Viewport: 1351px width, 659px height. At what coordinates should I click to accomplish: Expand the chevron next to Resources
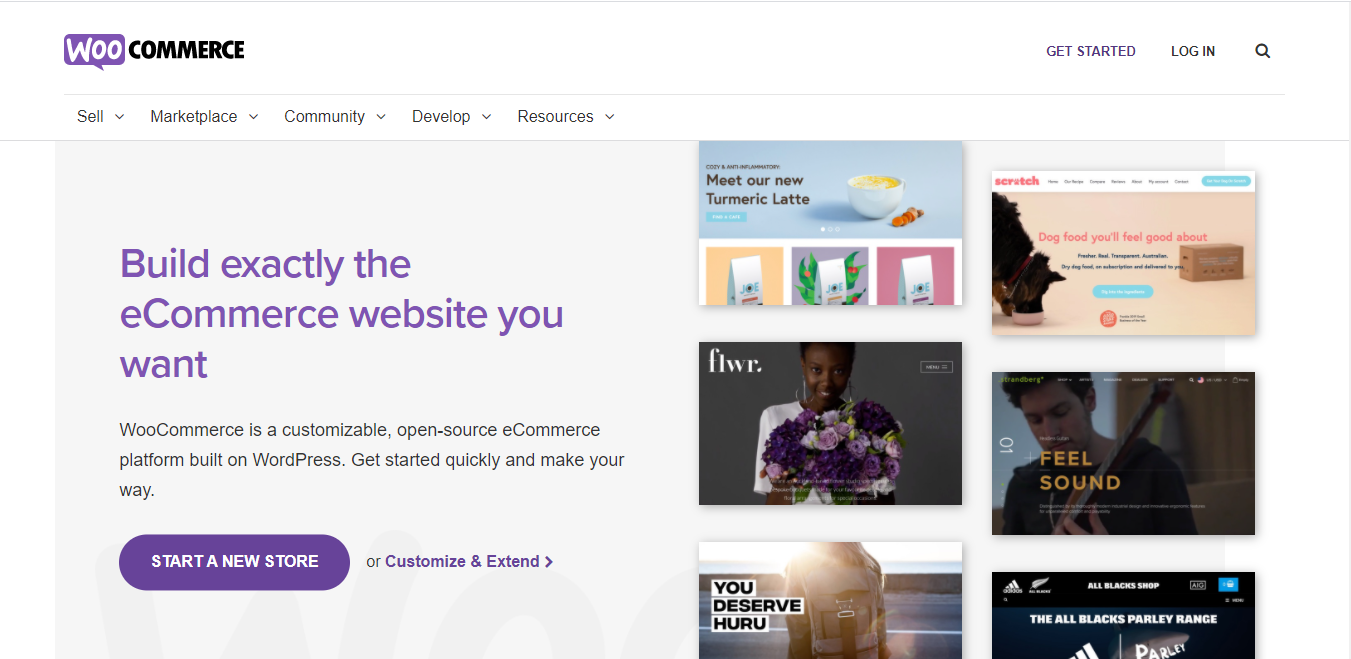click(x=610, y=117)
